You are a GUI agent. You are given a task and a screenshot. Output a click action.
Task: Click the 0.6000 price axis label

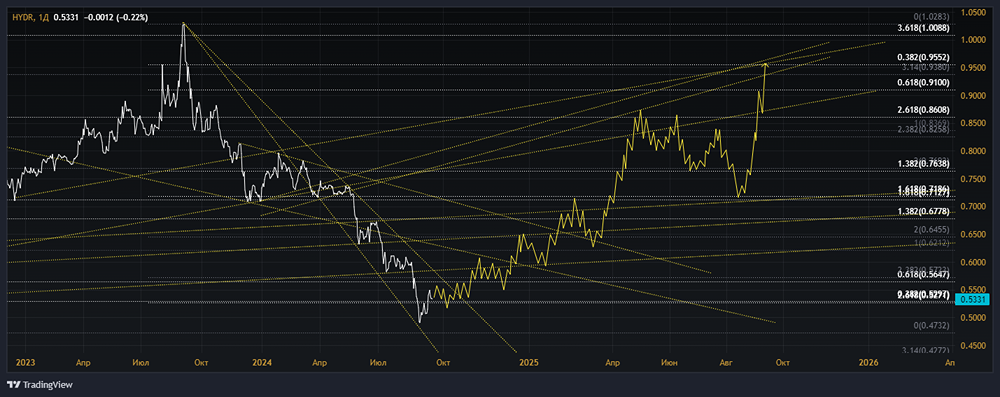(973, 262)
